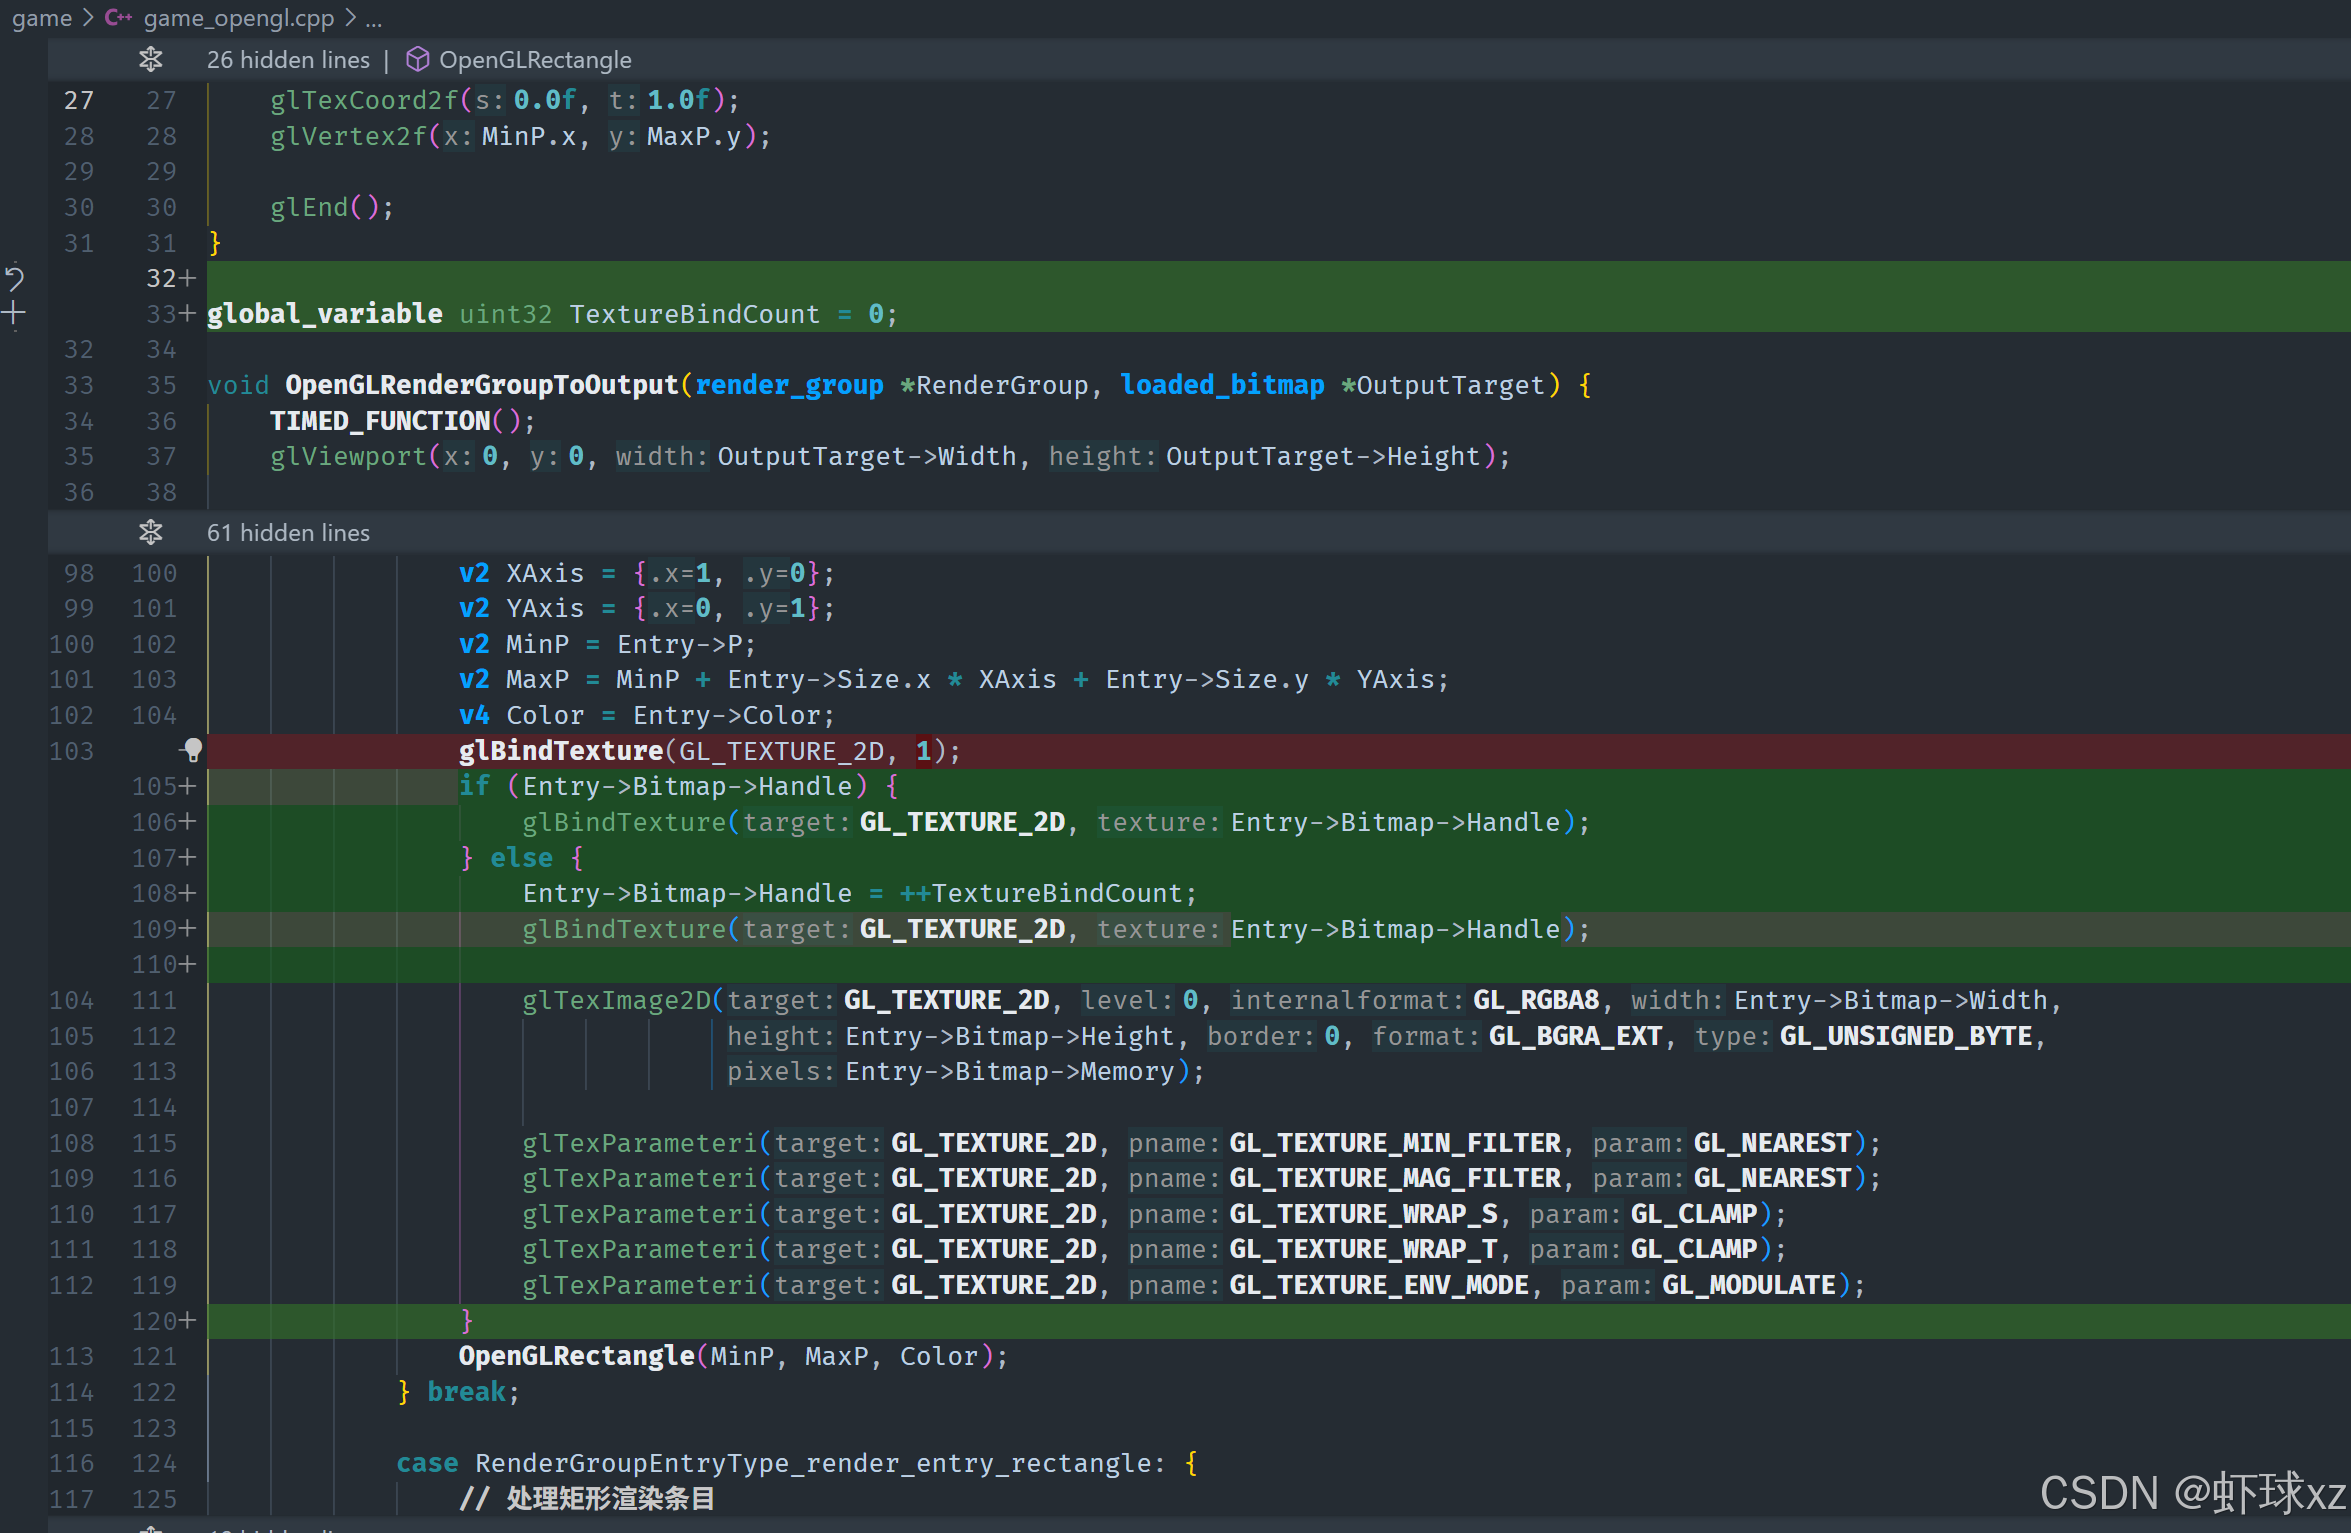This screenshot has width=2351, height=1533.
Task: Select game_opengl.cpp in the breadcrumb
Action: (238, 18)
